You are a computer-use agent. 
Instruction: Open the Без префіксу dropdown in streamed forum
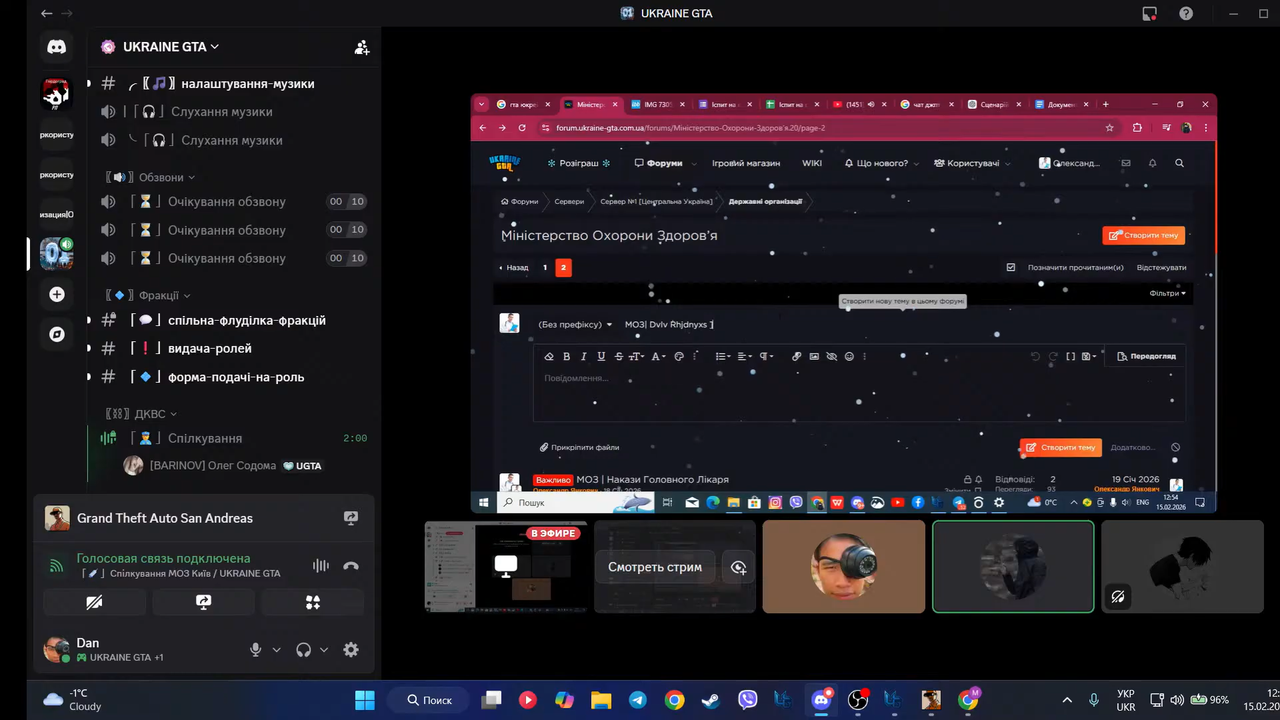click(575, 324)
